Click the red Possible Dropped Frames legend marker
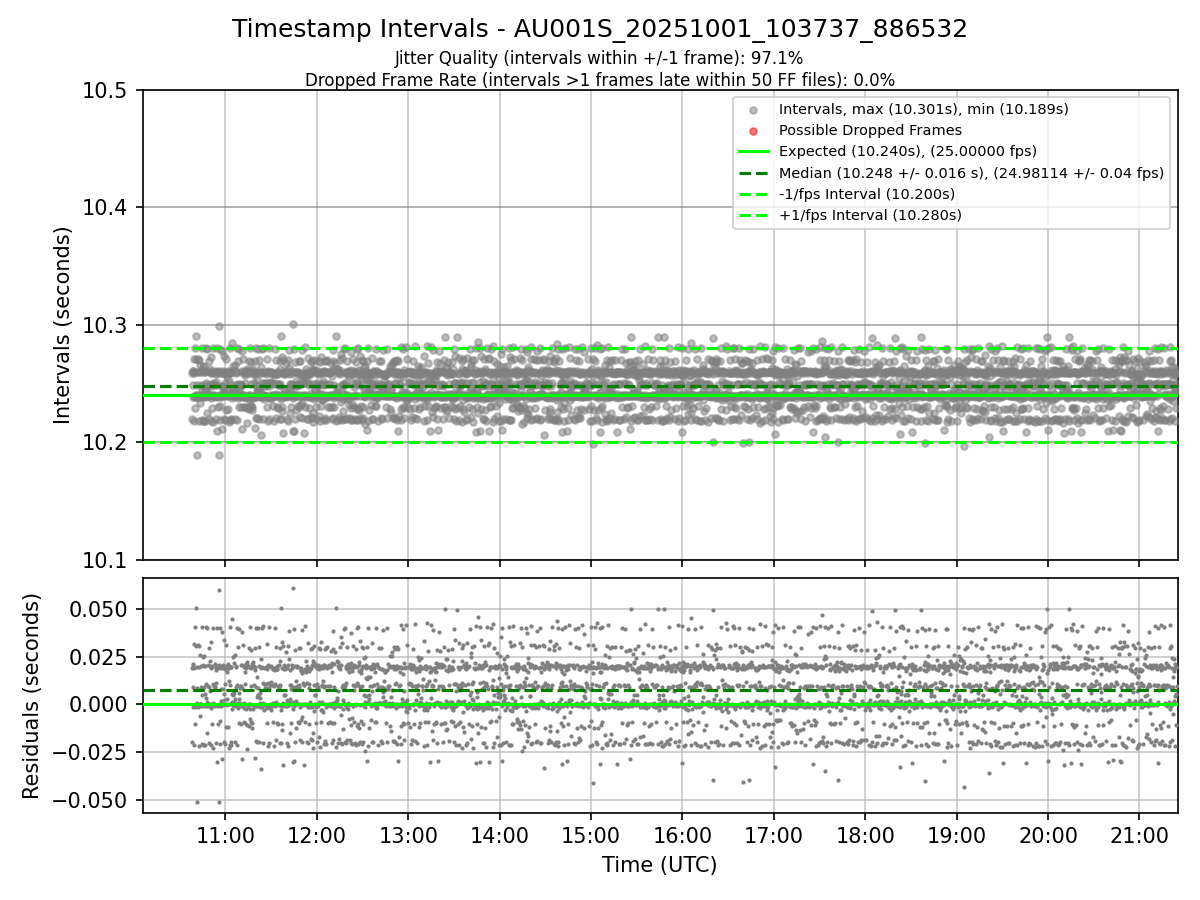The image size is (1200, 900). tap(754, 130)
